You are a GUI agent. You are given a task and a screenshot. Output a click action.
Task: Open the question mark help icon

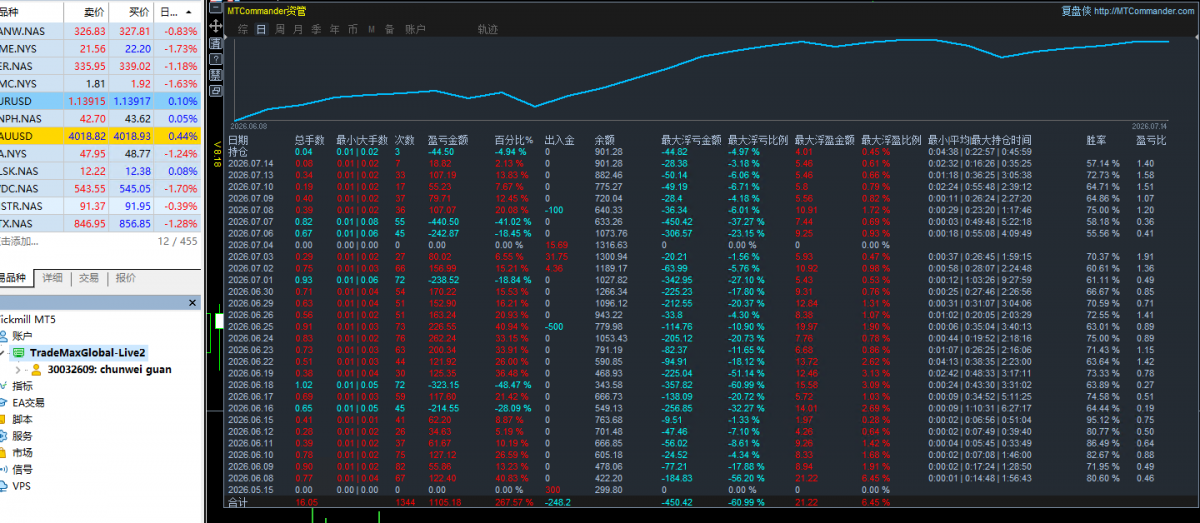(x=216, y=59)
